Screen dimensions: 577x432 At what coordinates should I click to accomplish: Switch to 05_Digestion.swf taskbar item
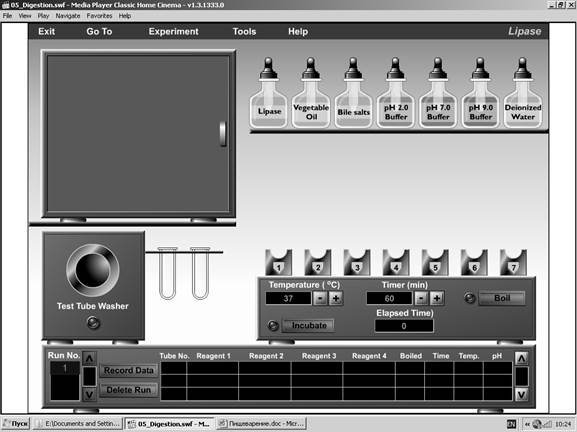click(x=169, y=424)
